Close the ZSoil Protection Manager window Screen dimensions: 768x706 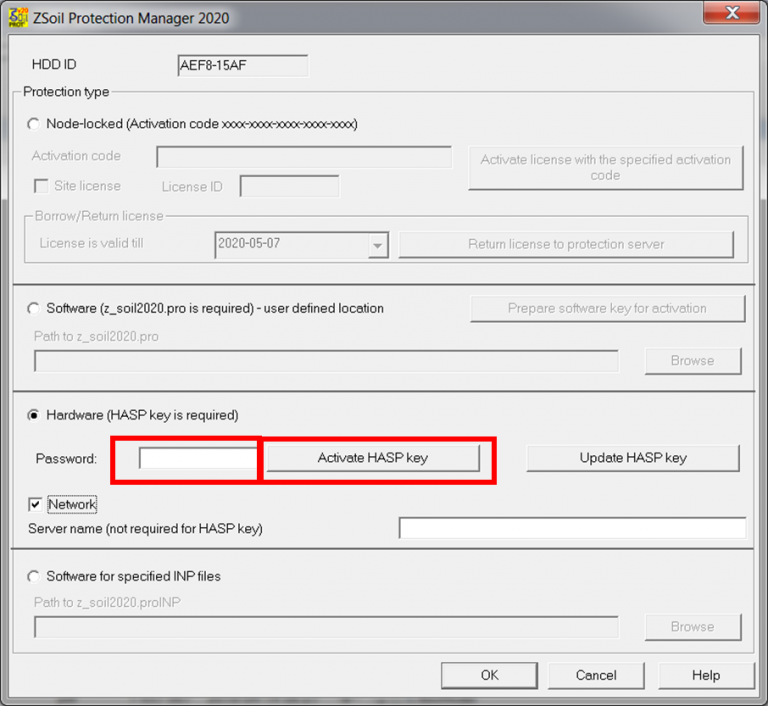coord(731,13)
